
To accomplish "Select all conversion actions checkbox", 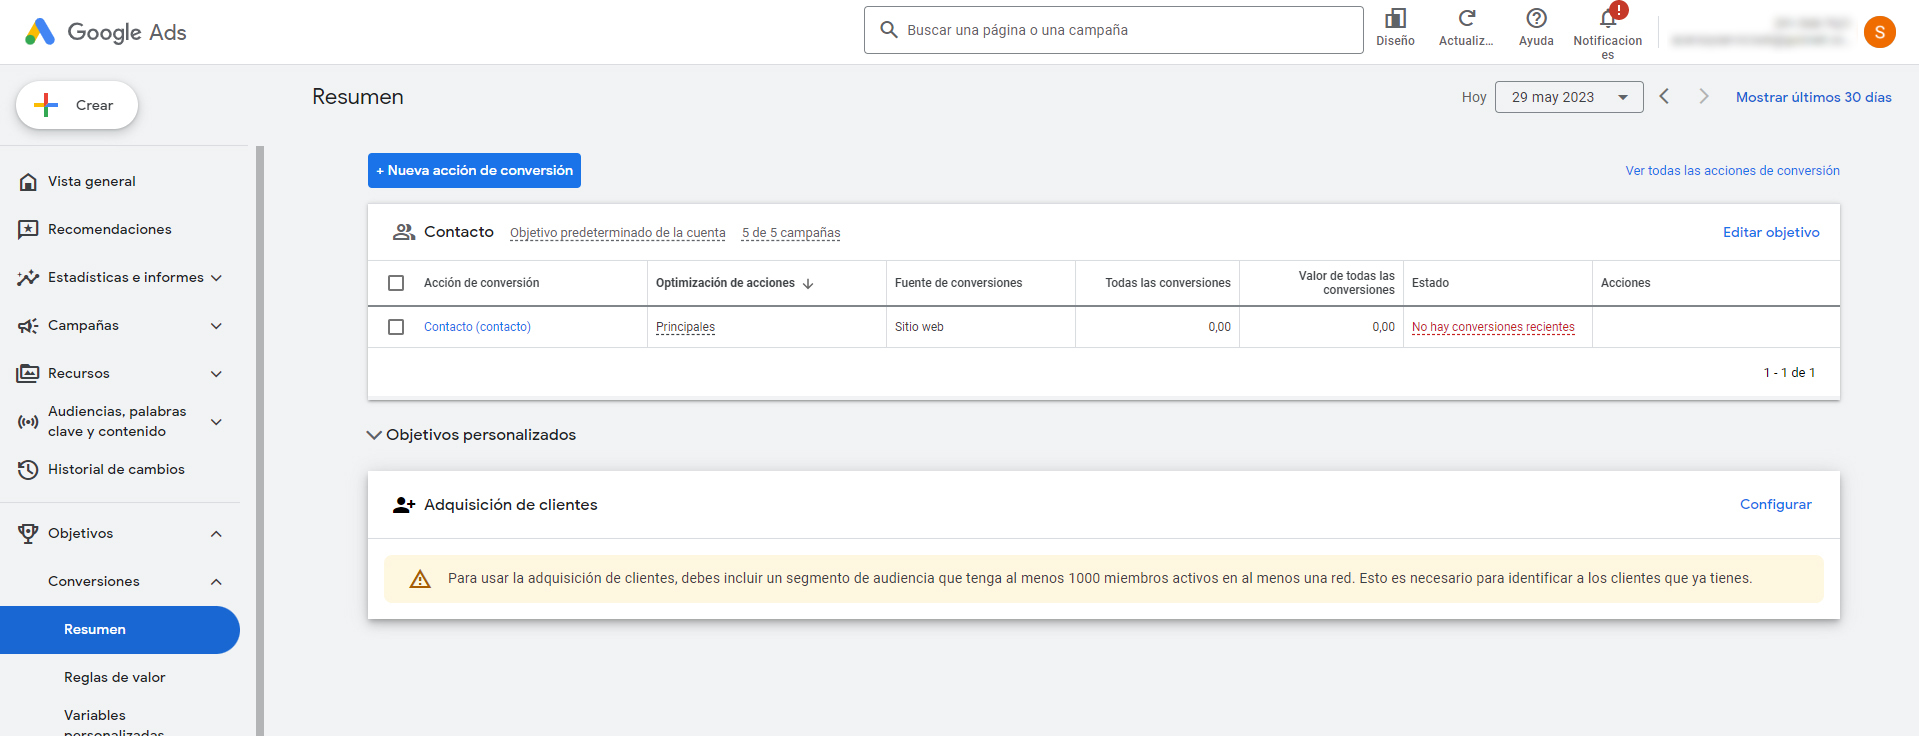I will (x=396, y=283).
